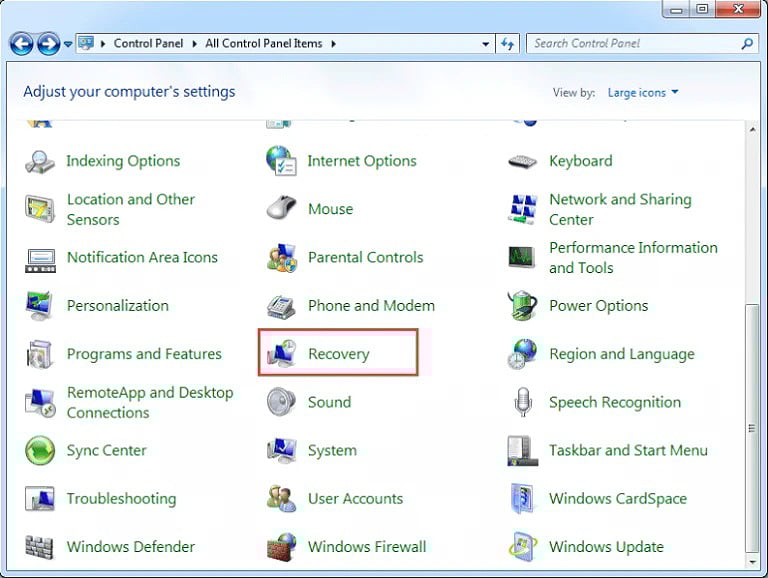Image resolution: width=768 pixels, height=578 pixels.
Task: Open the RemoteApp and Desktop Connections icon
Action: 40,403
